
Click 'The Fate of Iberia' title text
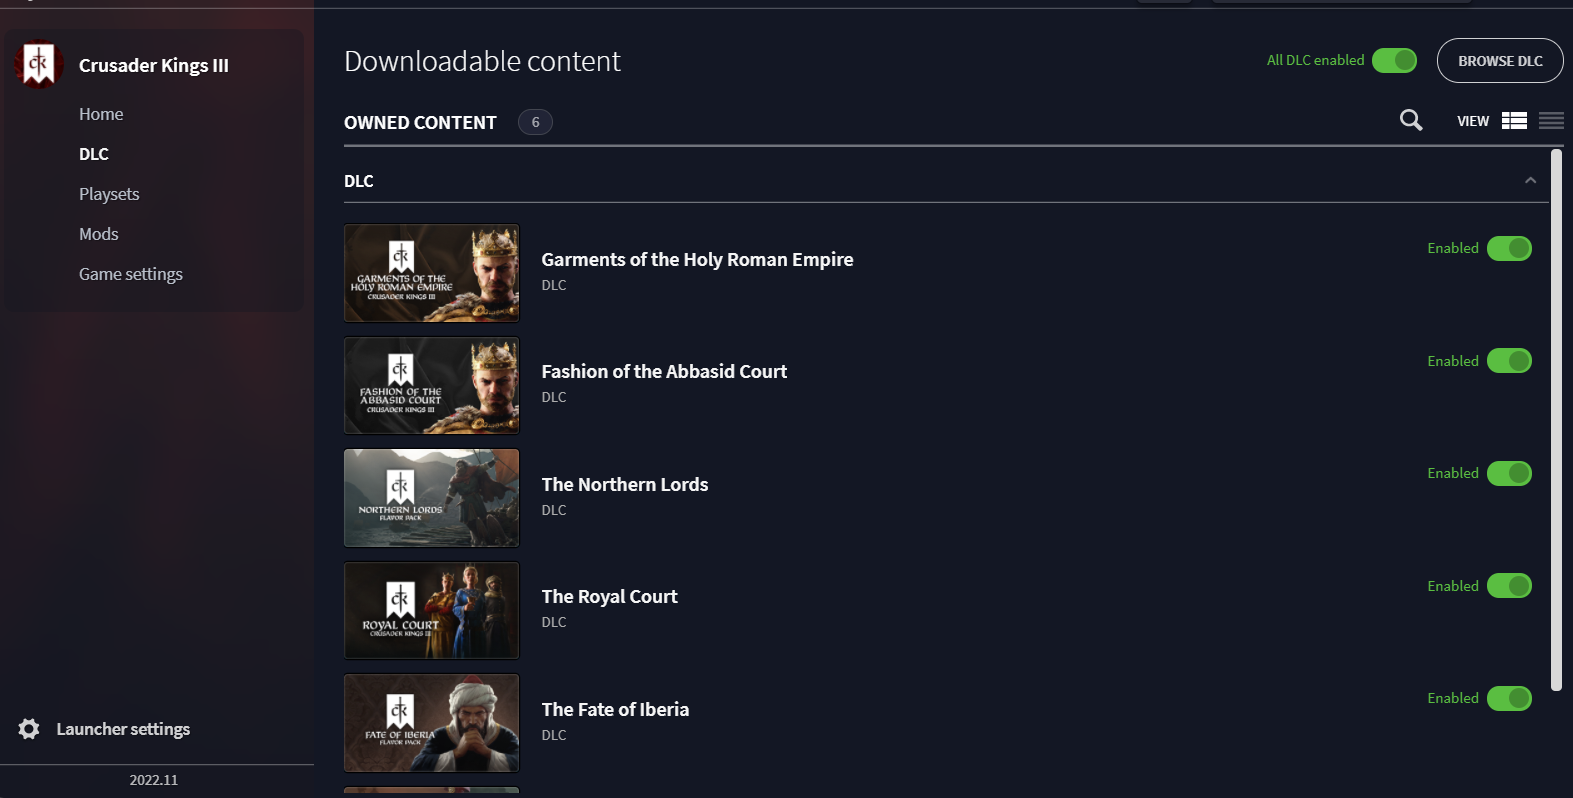click(x=615, y=710)
